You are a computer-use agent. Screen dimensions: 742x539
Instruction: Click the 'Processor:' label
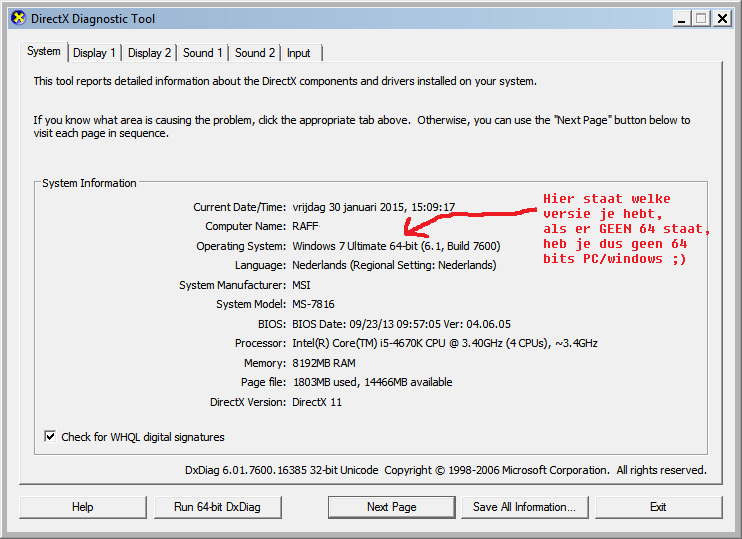click(x=260, y=343)
